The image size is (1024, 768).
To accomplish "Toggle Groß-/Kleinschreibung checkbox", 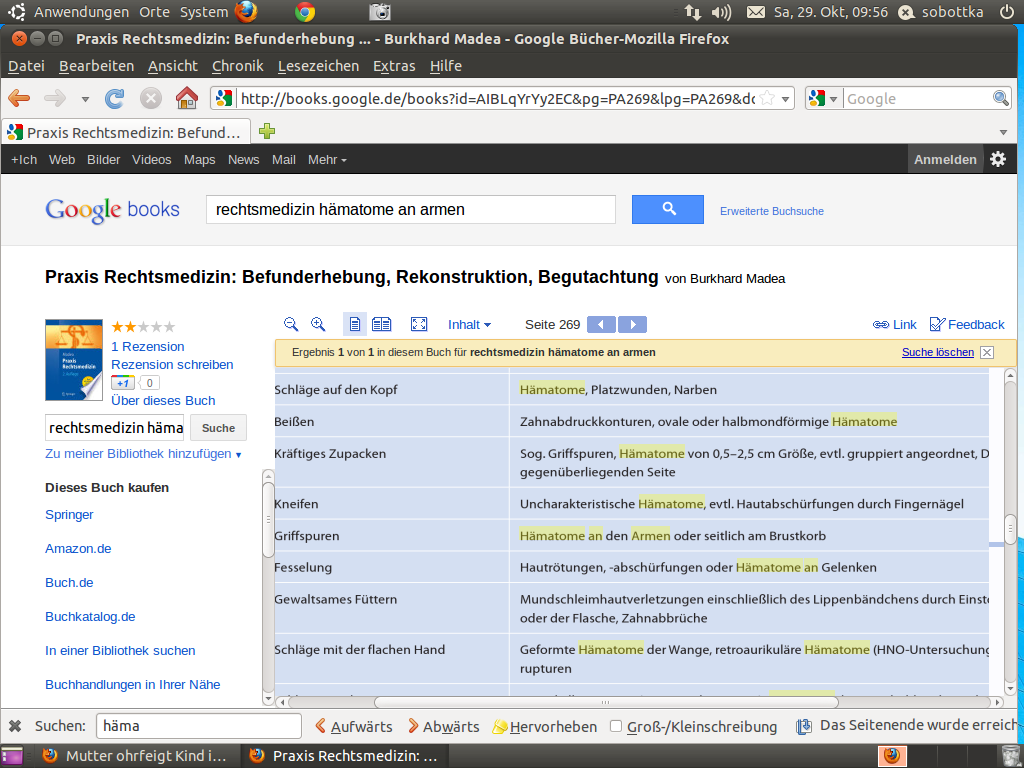I will coord(616,726).
